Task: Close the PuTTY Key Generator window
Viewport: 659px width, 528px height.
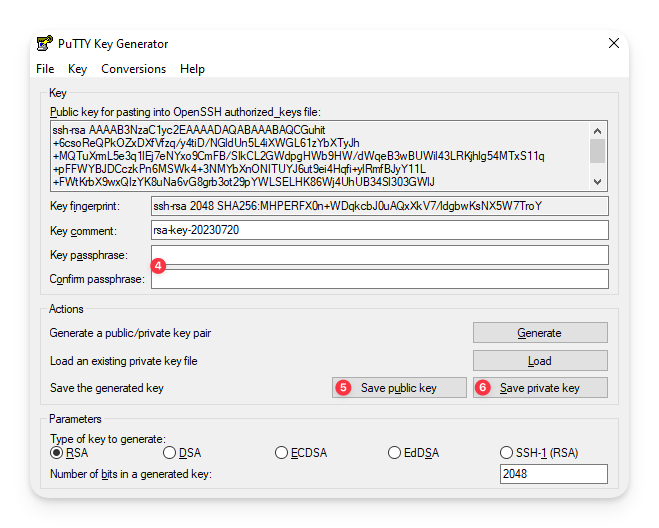Action: [614, 43]
